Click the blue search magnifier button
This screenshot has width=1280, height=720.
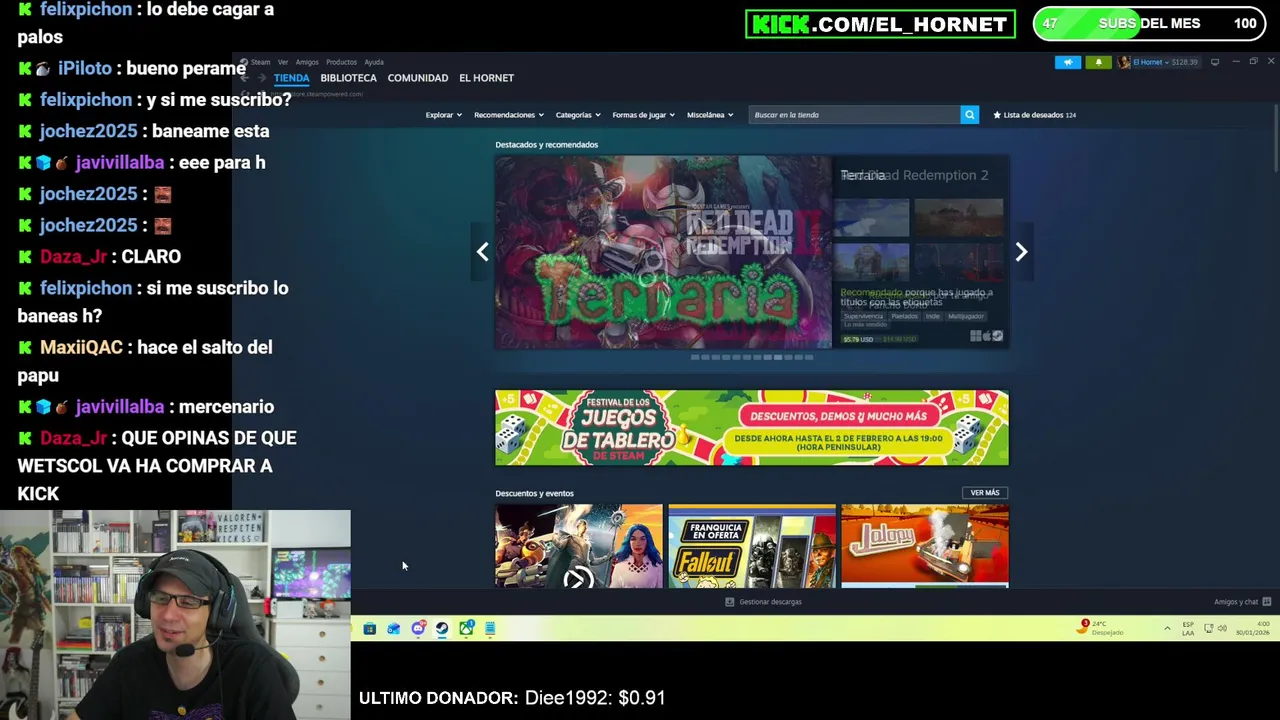point(969,115)
